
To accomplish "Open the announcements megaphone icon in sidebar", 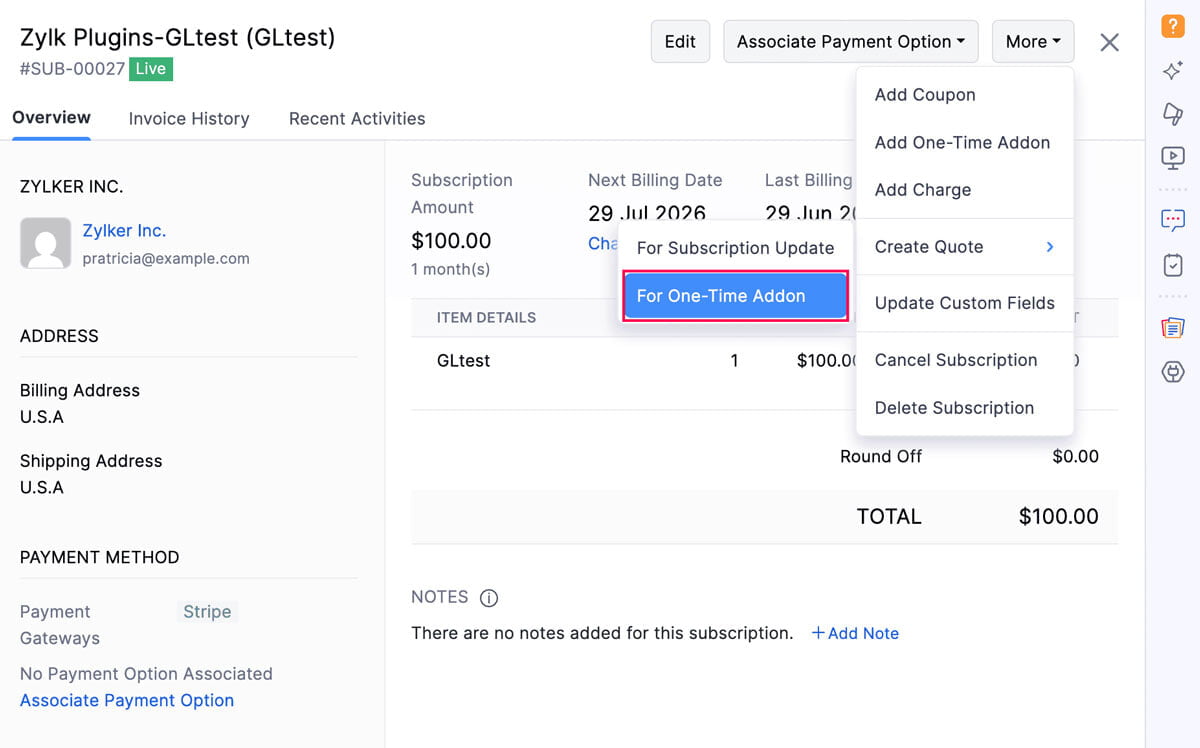I will pyautogui.click(x=1173, y=113).
